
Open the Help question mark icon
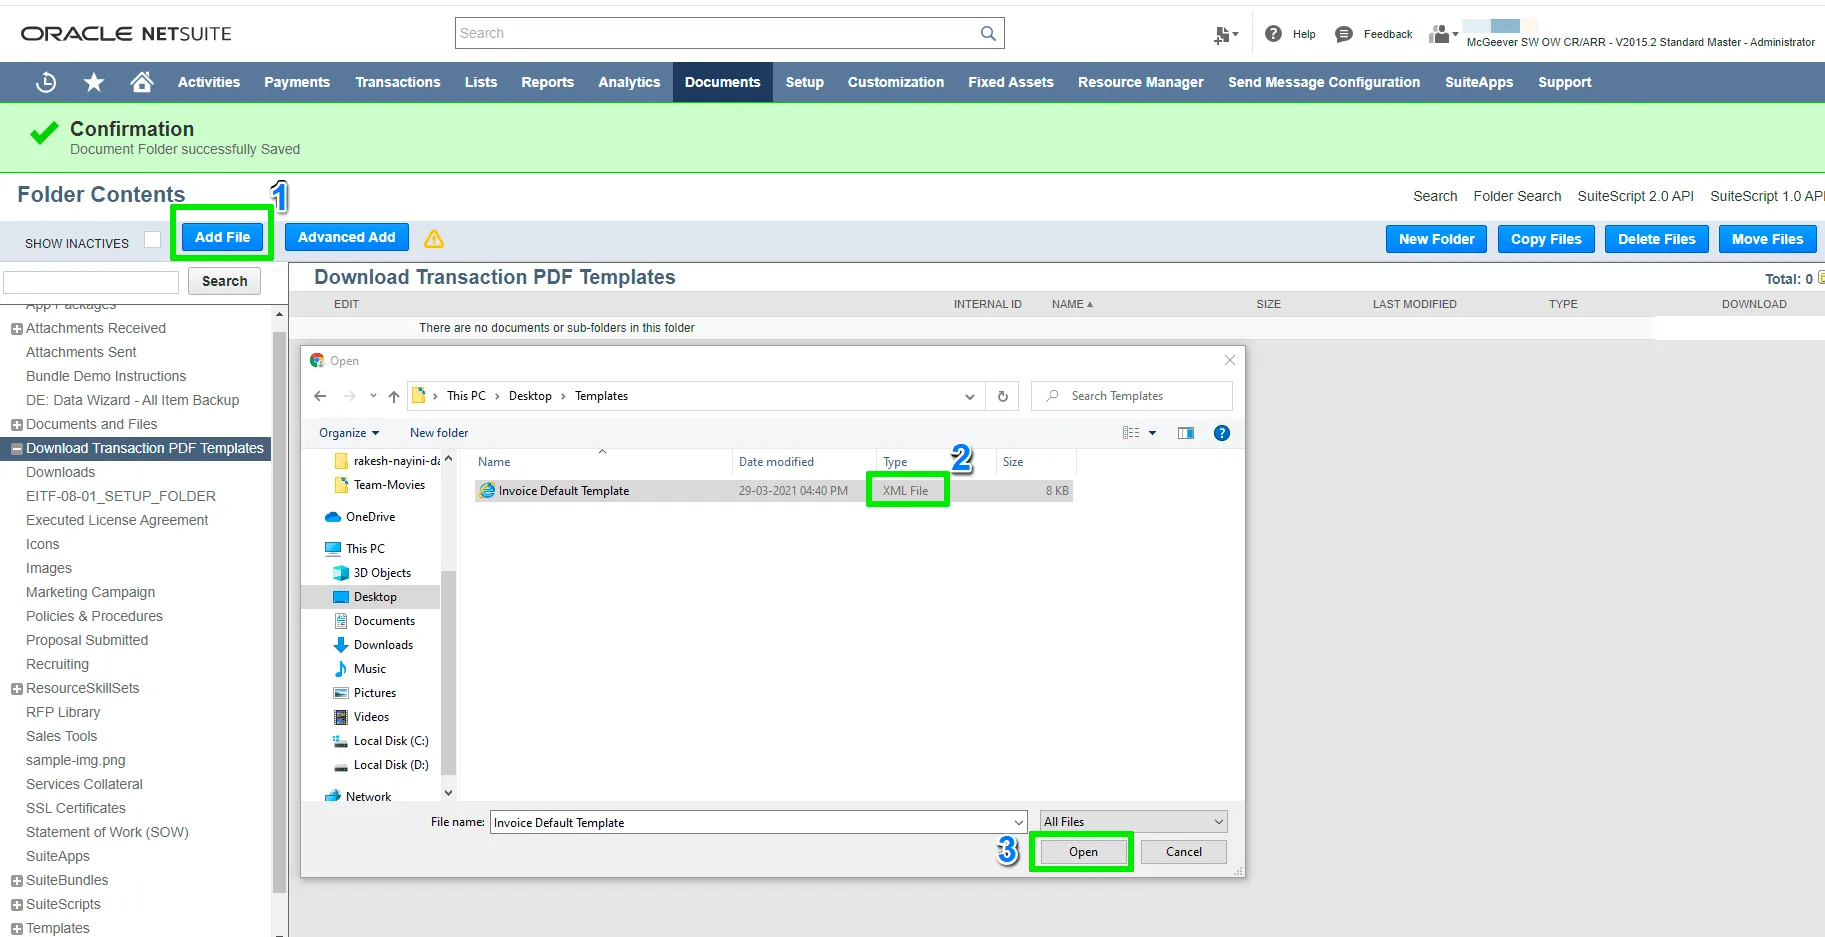pyautogui.click(x=1273, y=34)
